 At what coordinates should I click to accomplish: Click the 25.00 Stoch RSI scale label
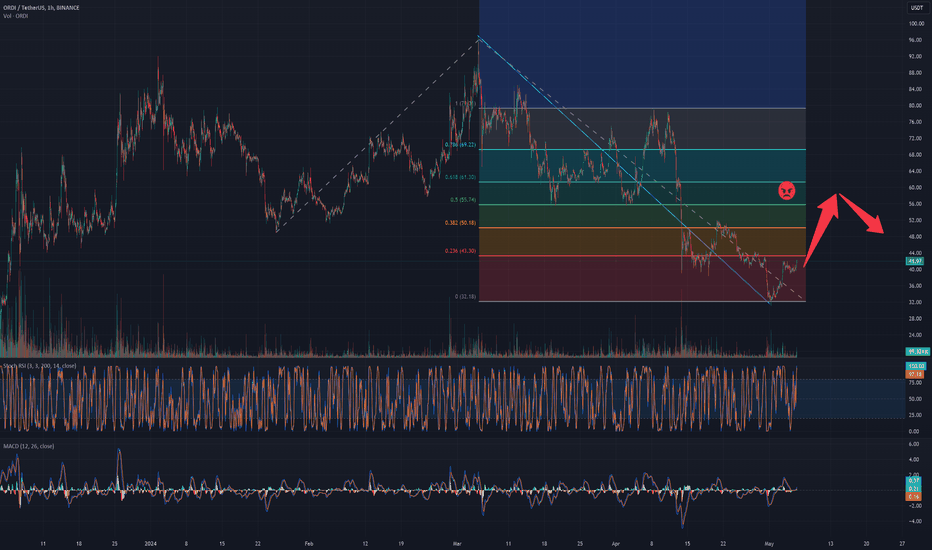(915, 415)
